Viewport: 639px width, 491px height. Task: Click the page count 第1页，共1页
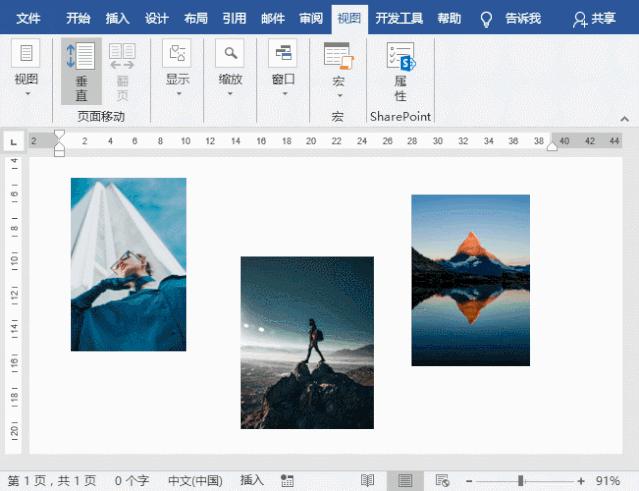[x=52, y=481]
